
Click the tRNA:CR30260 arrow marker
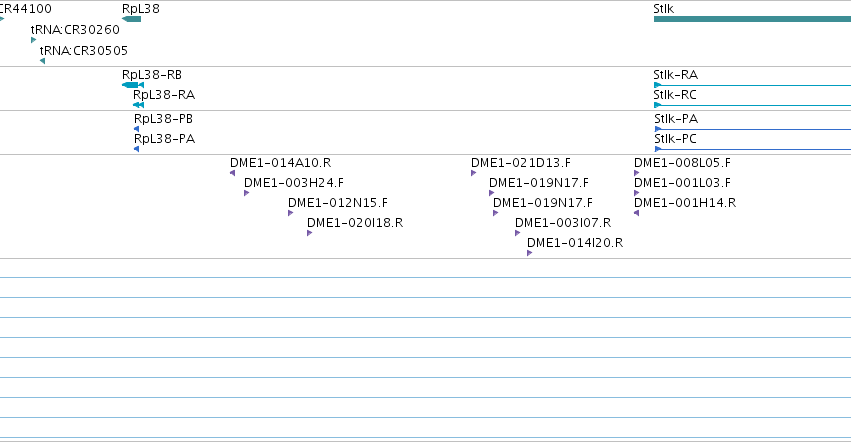click(34, 40)
